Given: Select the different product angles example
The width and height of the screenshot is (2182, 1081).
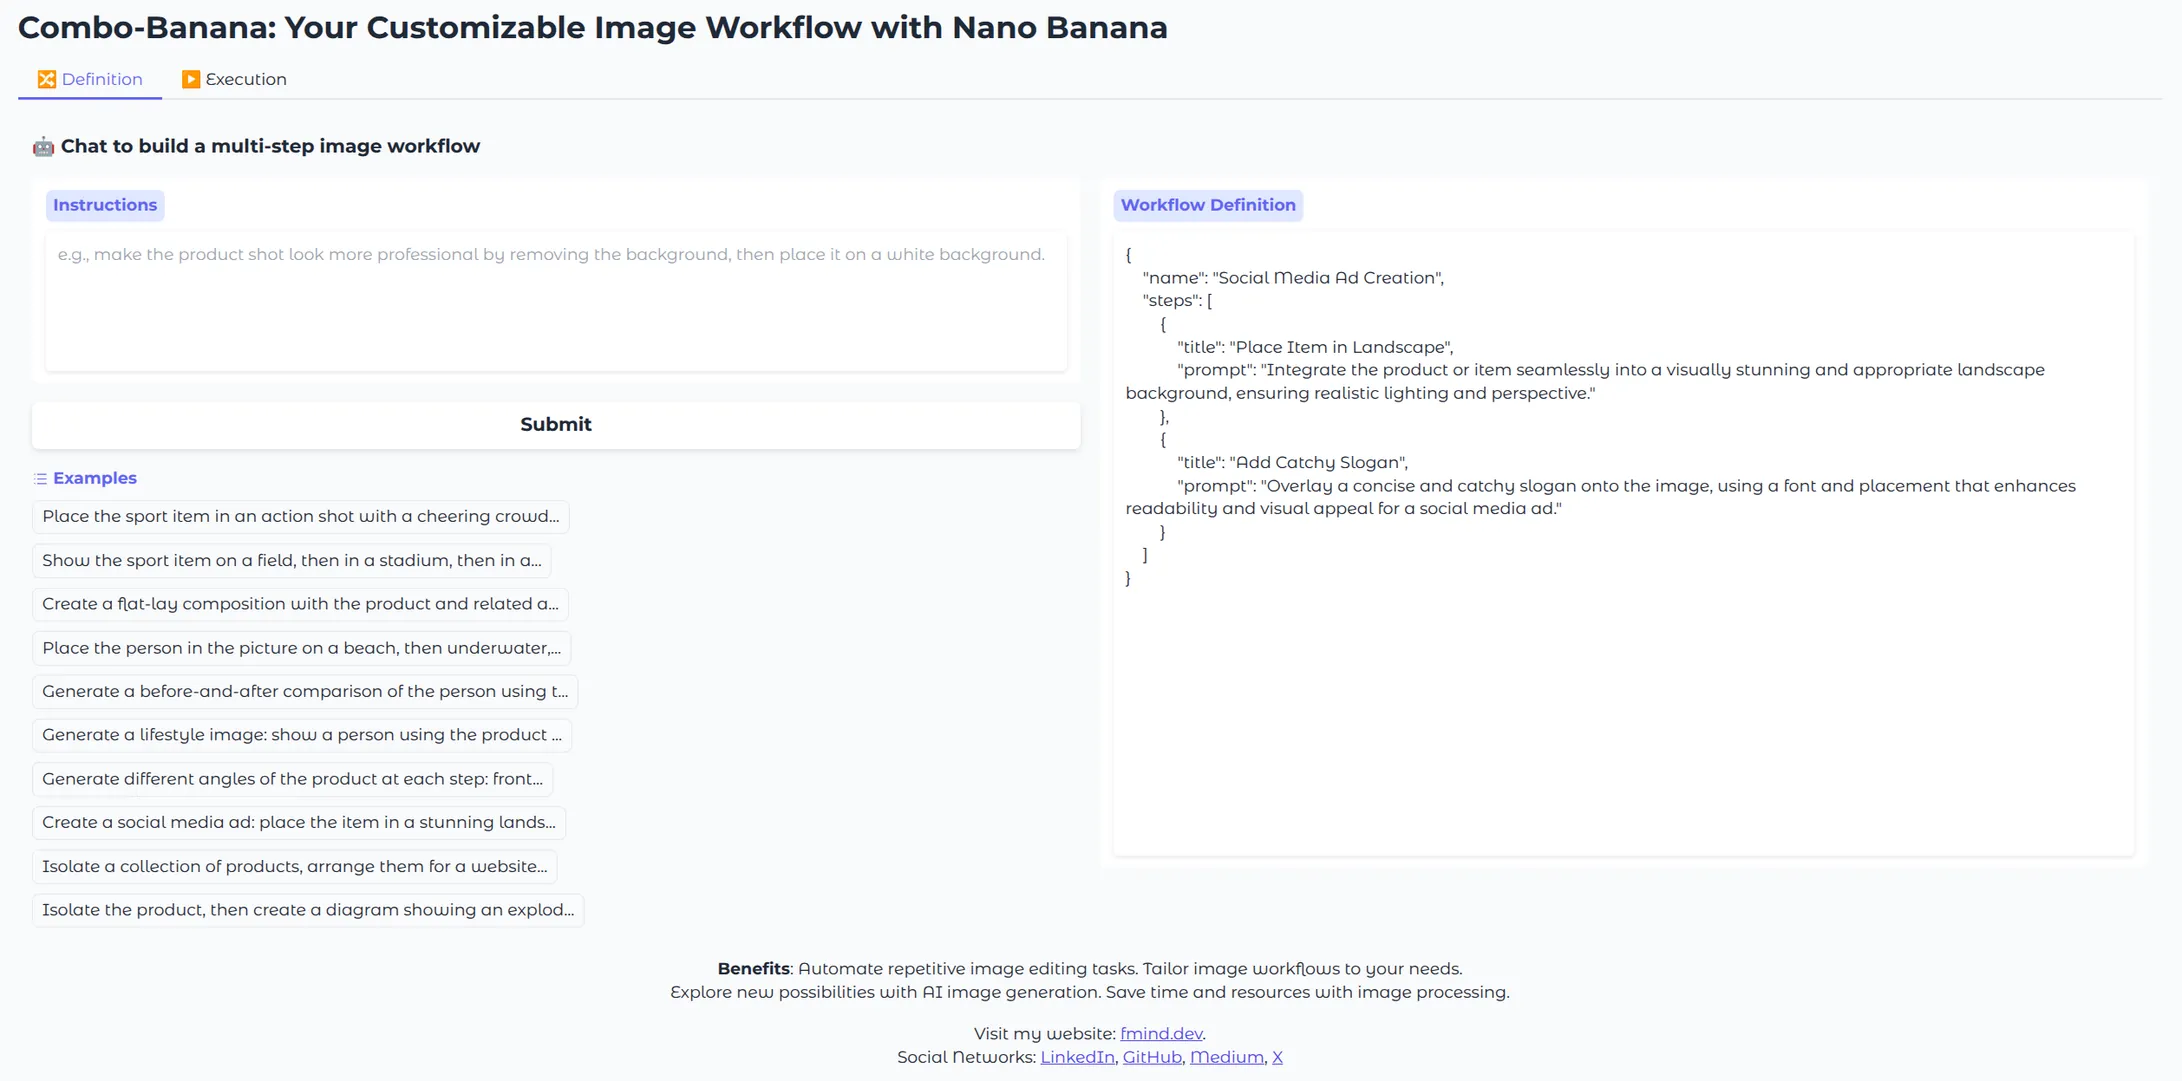Looking at the screenshot, I should tap(293, 778).
